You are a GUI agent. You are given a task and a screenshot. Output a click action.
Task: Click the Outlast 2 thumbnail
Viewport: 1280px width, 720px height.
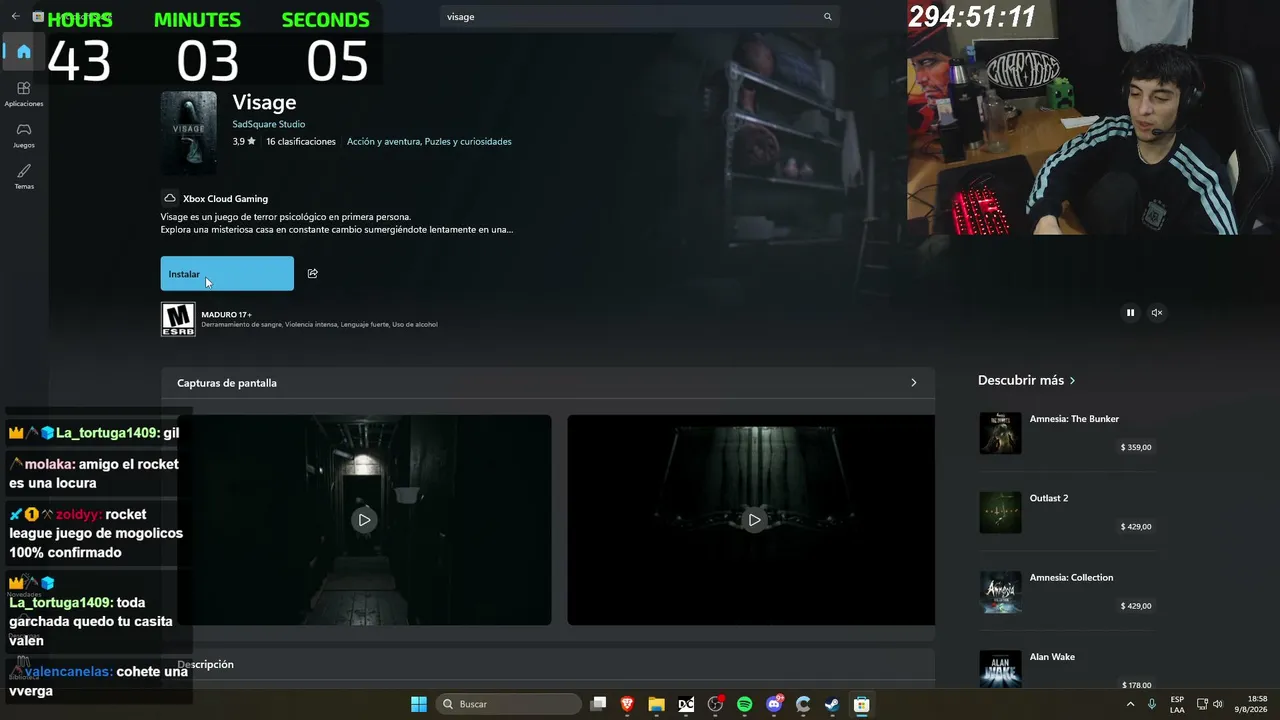click(1000, 512)
